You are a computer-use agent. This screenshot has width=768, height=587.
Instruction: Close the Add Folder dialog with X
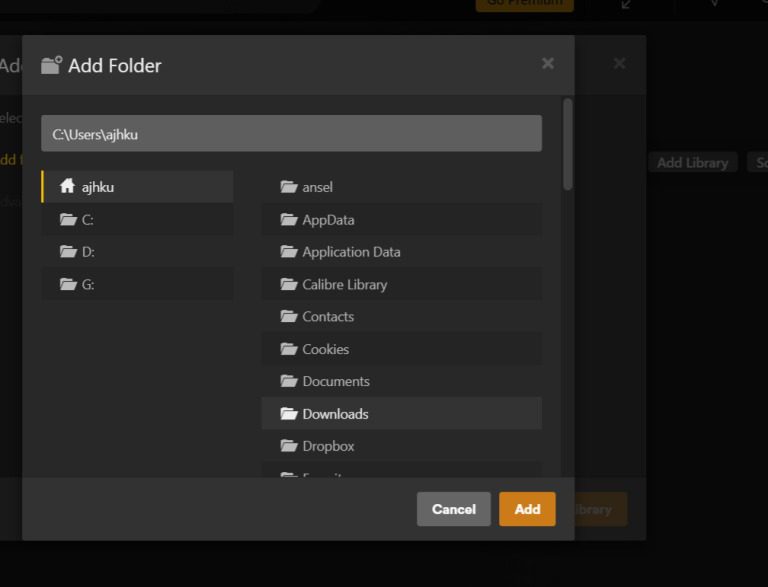coord(547,64)
